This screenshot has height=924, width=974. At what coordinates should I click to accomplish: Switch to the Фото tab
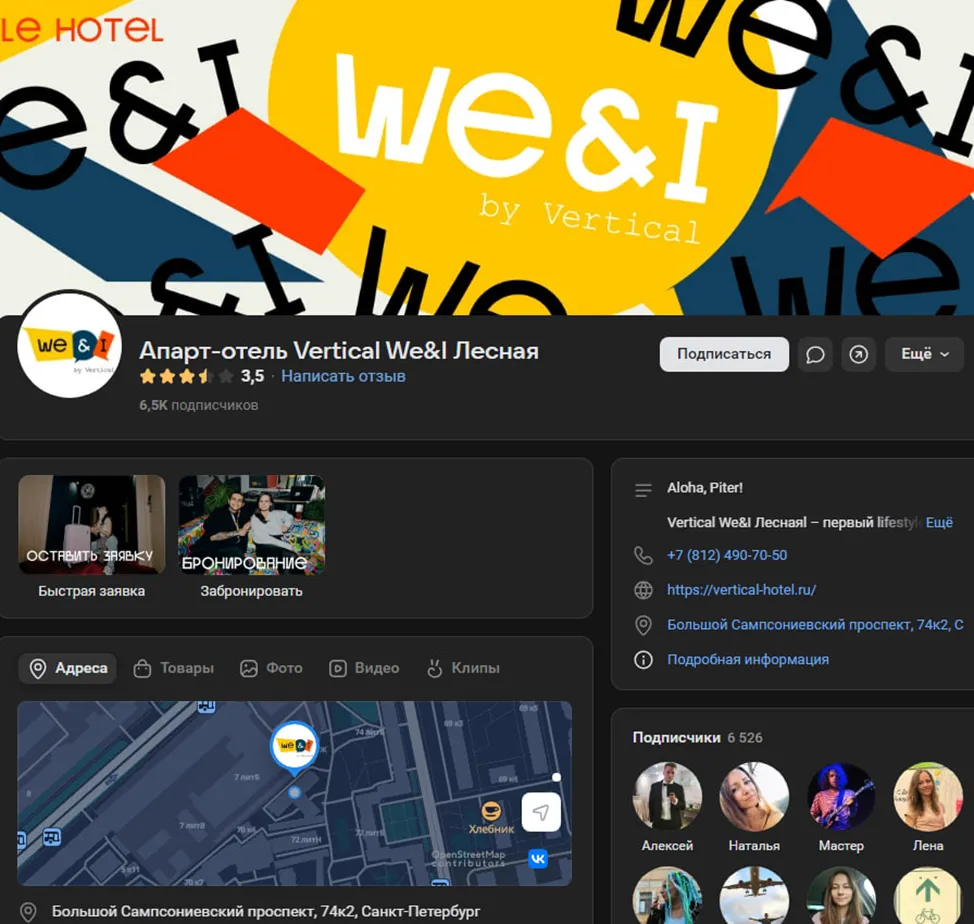pyautogui.click(x=271, y=668)
